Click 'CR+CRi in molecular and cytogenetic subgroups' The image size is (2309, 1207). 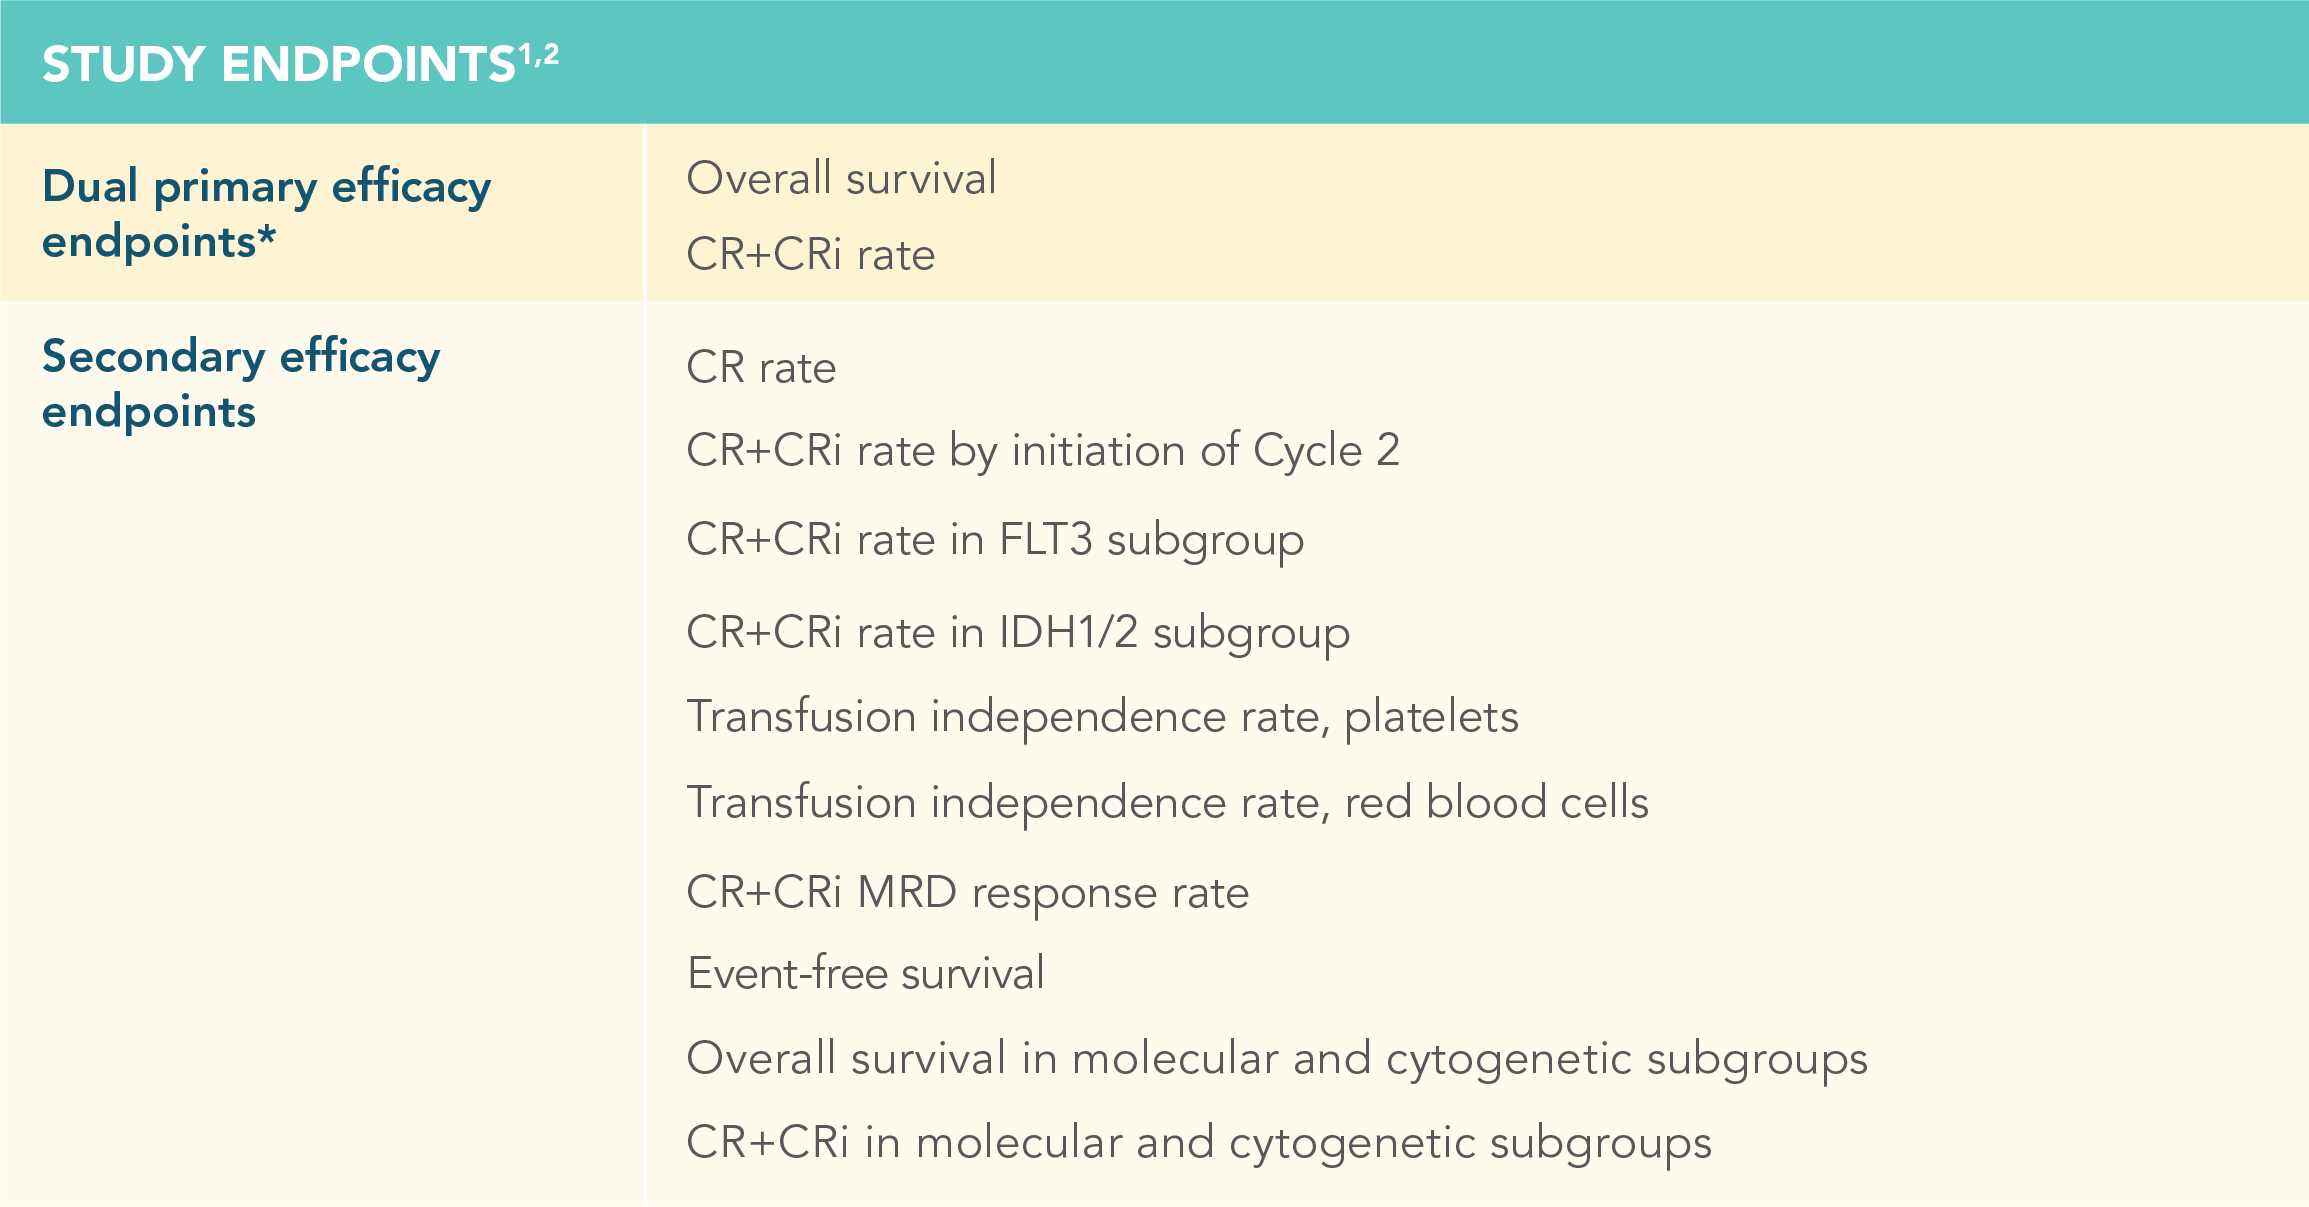pyautogui.click(x=1199, y=1143)
